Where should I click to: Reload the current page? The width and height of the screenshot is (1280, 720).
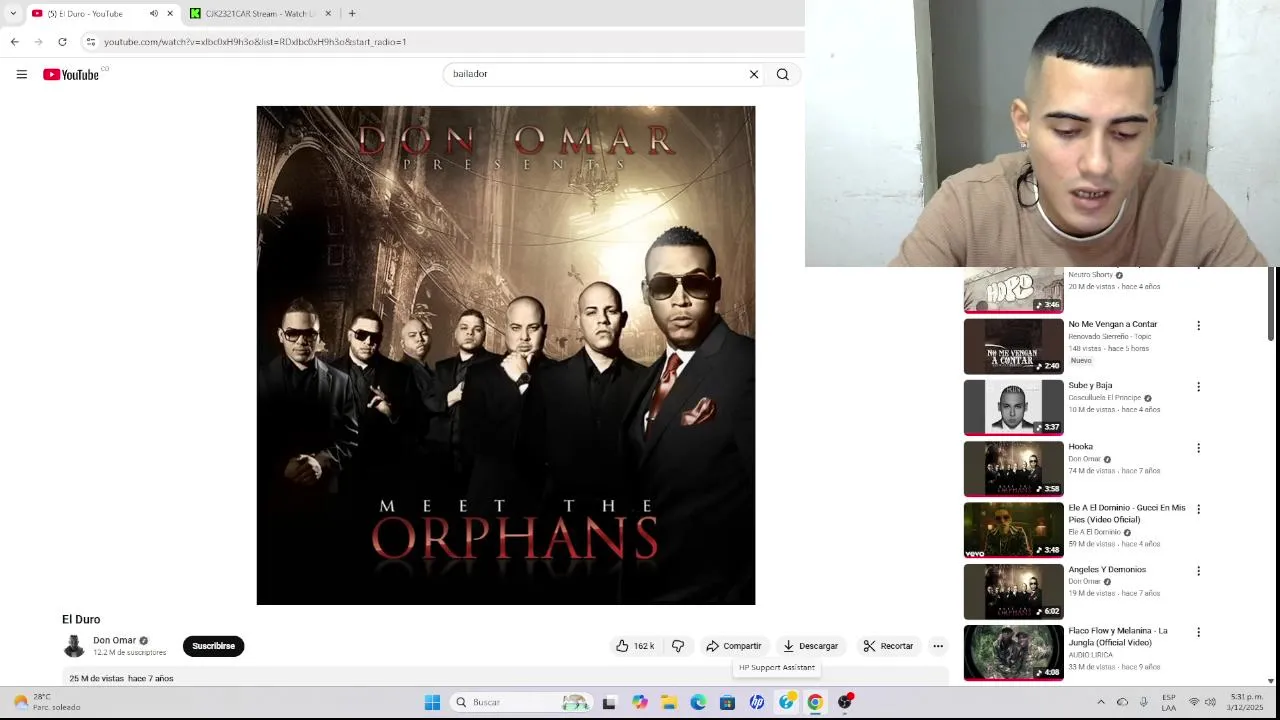point(62,42)
